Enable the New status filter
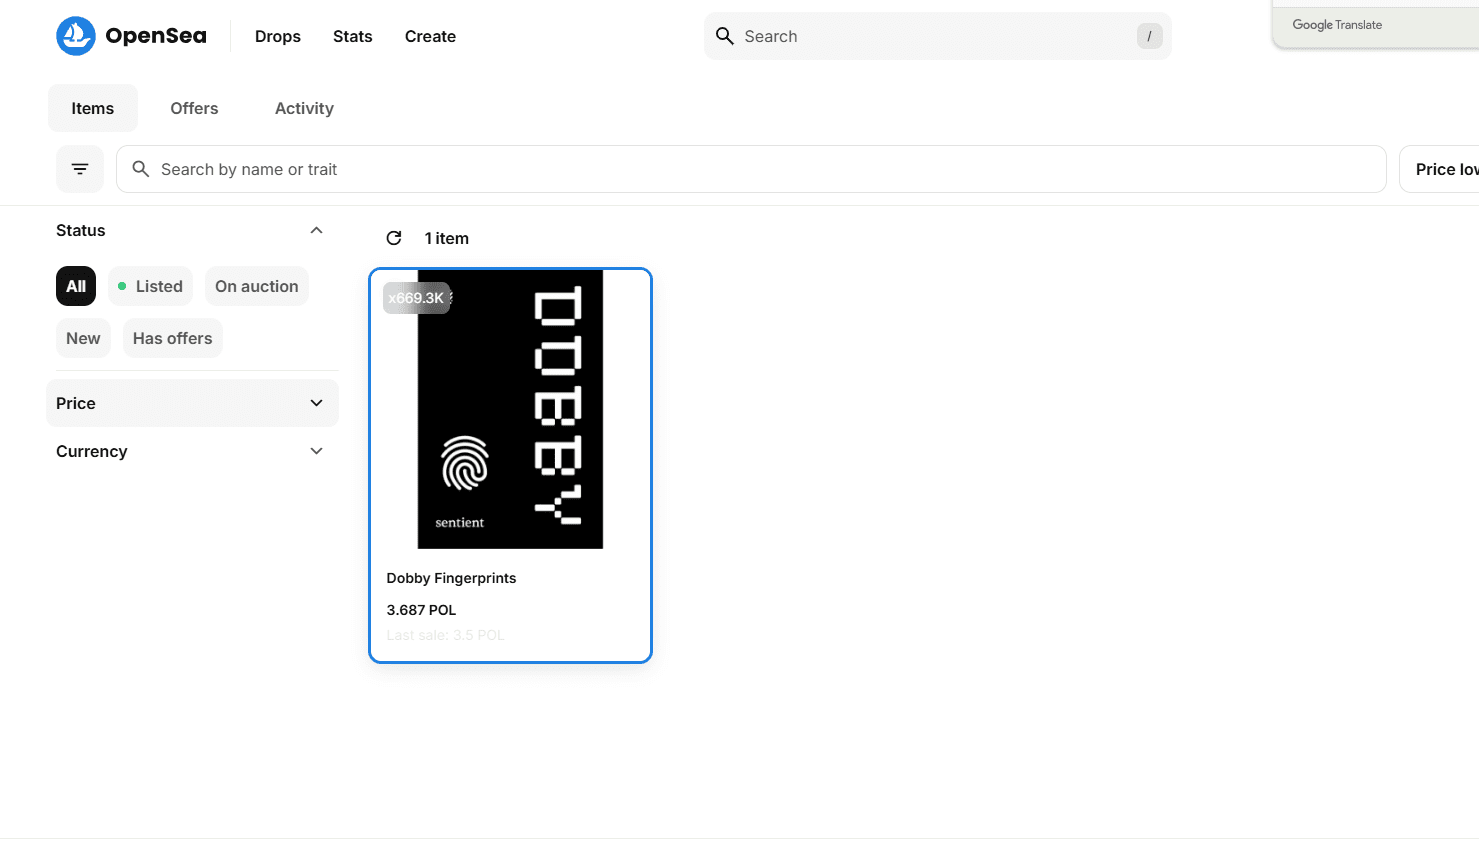 click(x=83, y=338)
